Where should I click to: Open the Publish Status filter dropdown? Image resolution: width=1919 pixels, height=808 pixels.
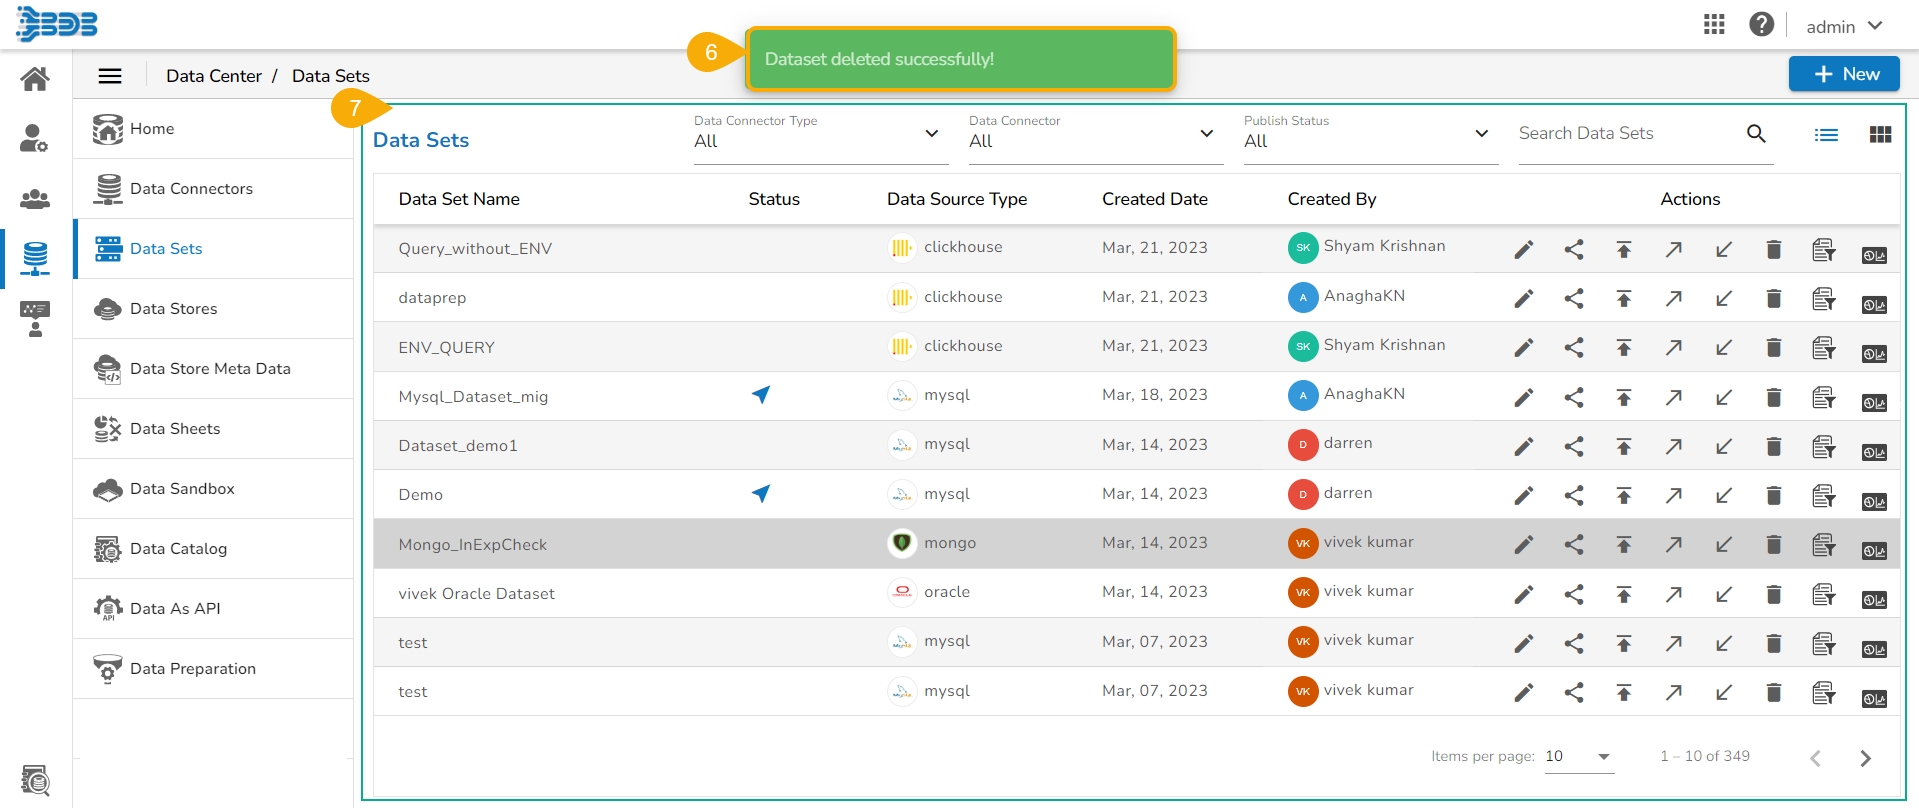click(x=1369, y=135)
